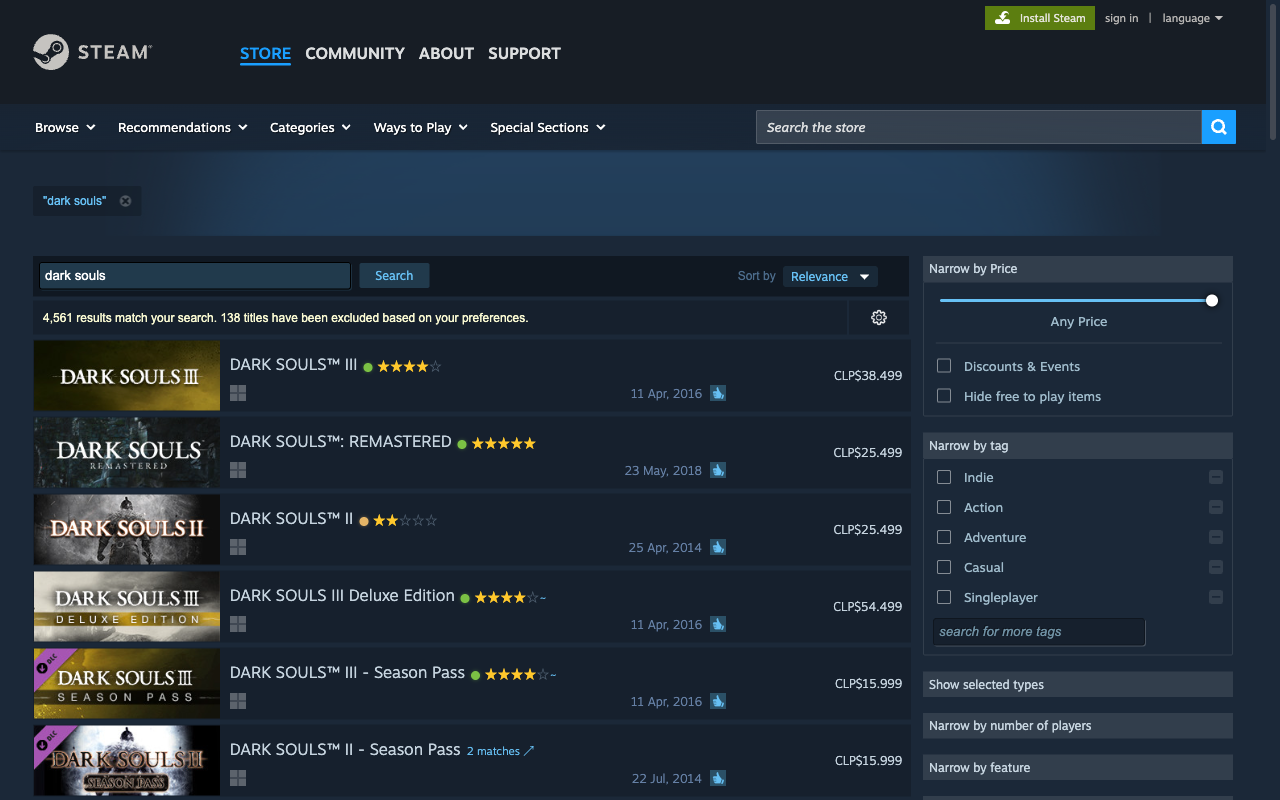Open DARK SOULS REMASTERED title link

pyautogui.click(x=341, y=441)
